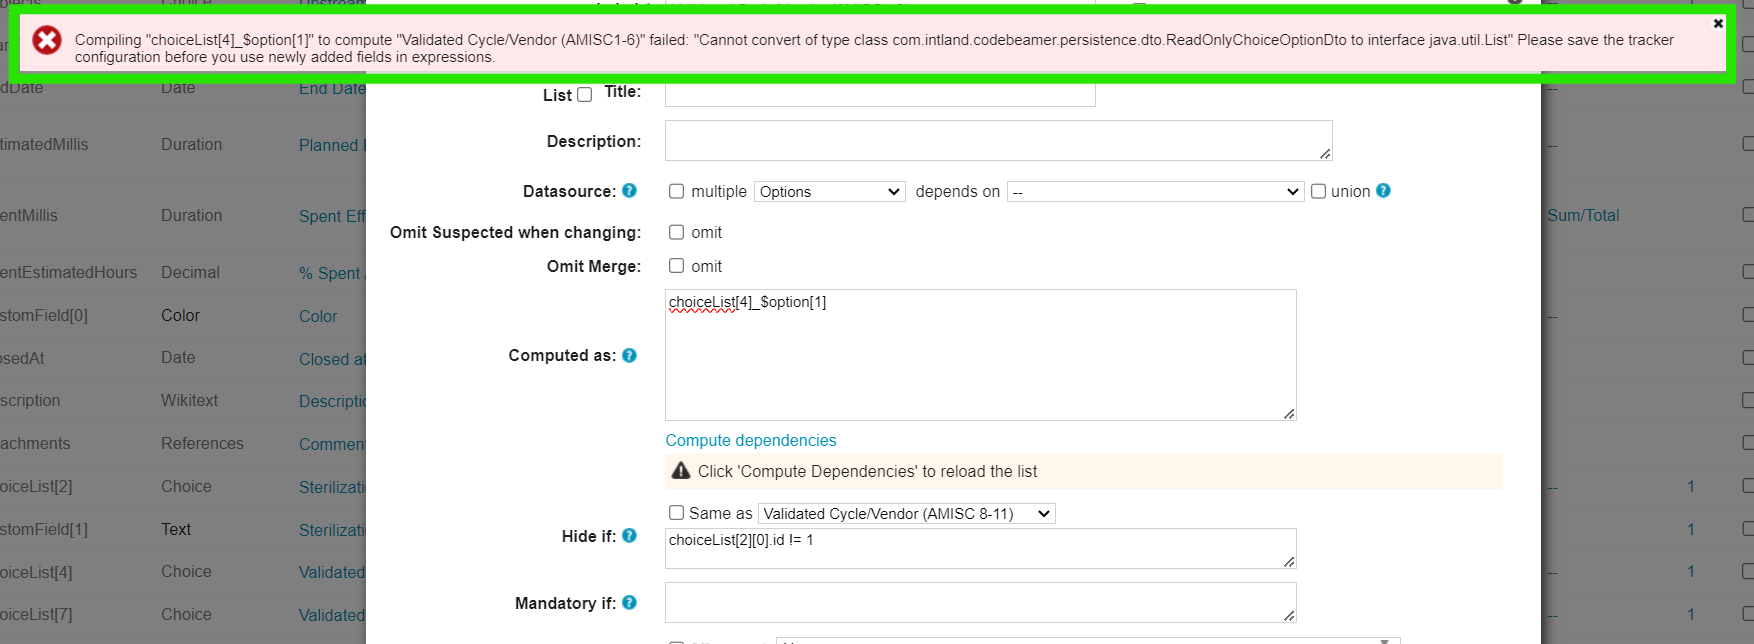Viewport: 1754px width, 644px height.
Task: Open the Sum/Total link in background table
Action: (1583, 215)
